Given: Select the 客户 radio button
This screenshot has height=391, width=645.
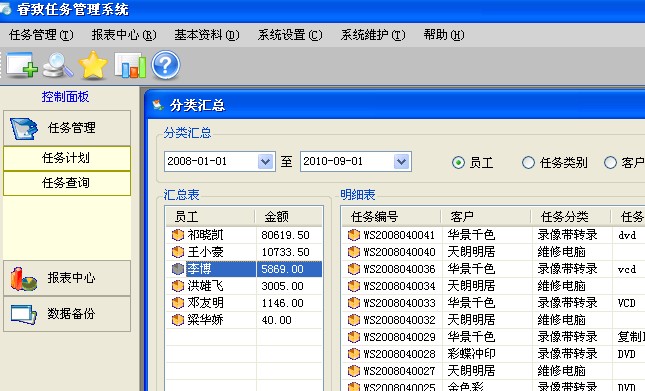Looking at the screenshot, I should (x=610, y=163).
